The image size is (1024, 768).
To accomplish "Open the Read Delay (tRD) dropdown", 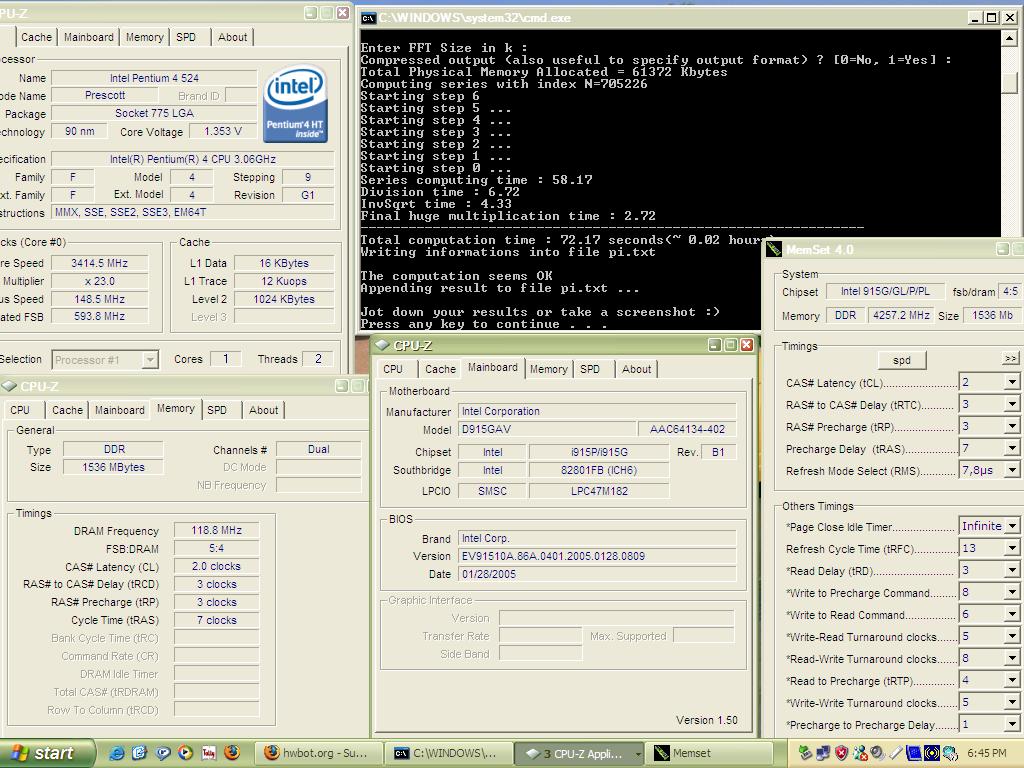I will point(1012,570).
